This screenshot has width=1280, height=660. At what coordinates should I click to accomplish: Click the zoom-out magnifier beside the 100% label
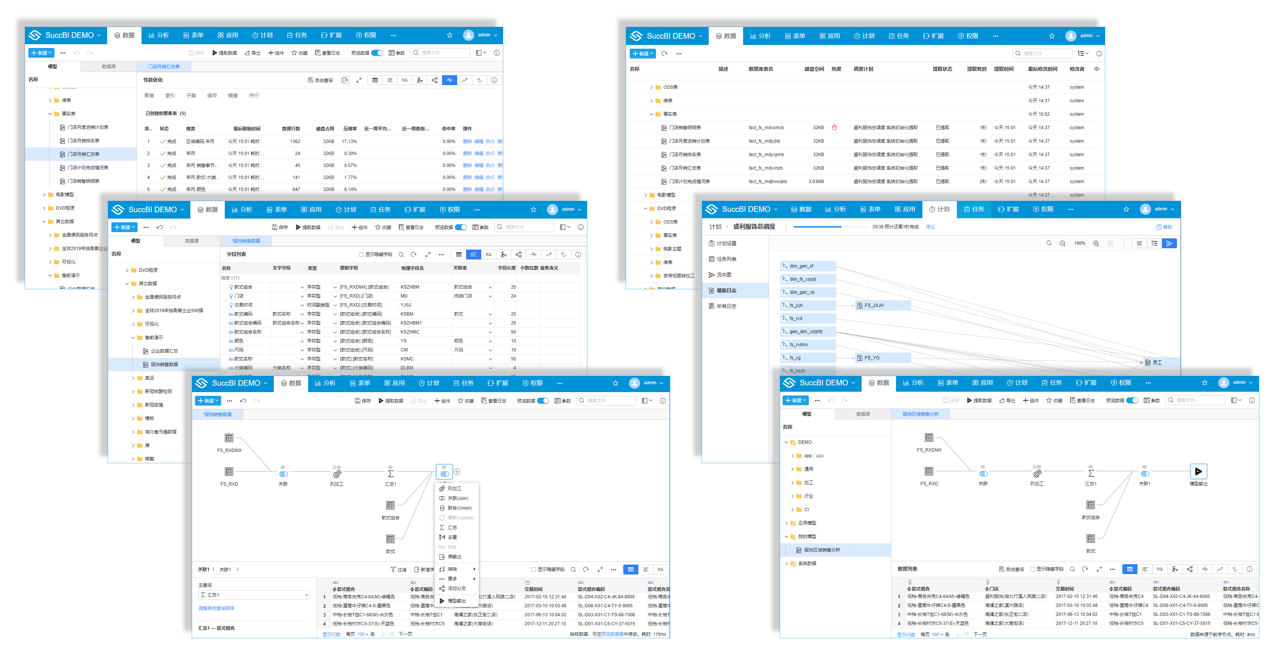(x=1062, y=243)
